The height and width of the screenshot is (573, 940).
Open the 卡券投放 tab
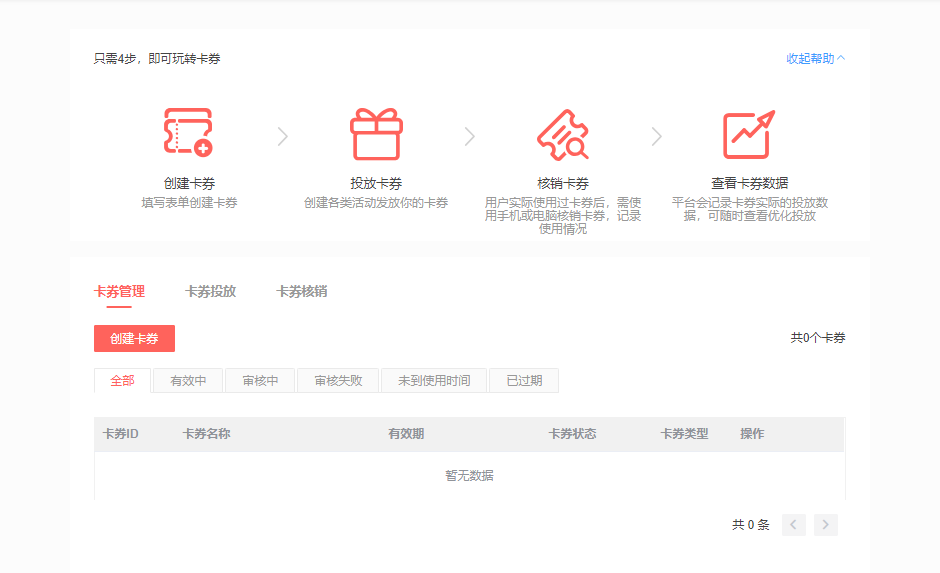click(x=210, y=292)
